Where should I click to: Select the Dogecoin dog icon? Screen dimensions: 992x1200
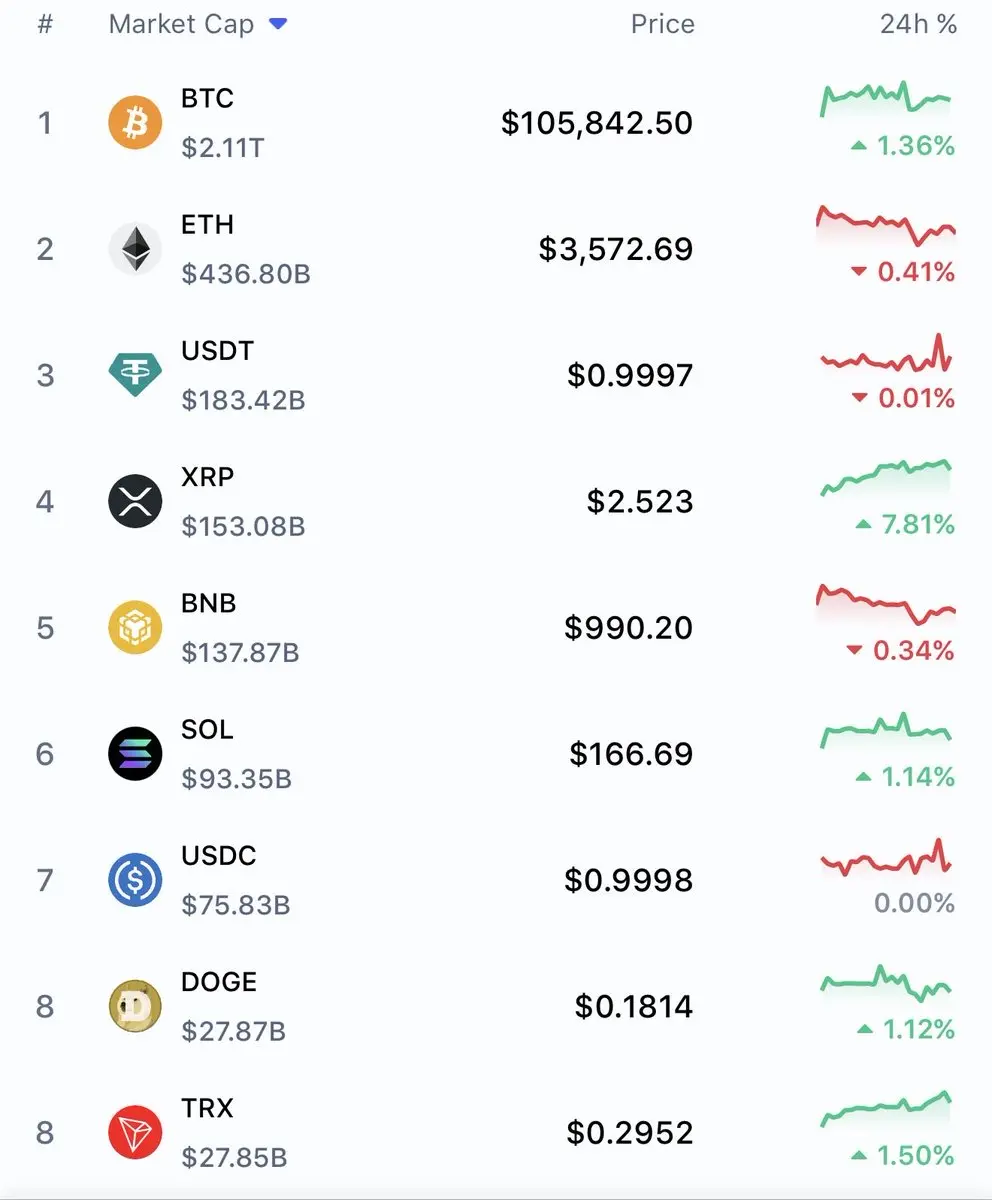135,1006
